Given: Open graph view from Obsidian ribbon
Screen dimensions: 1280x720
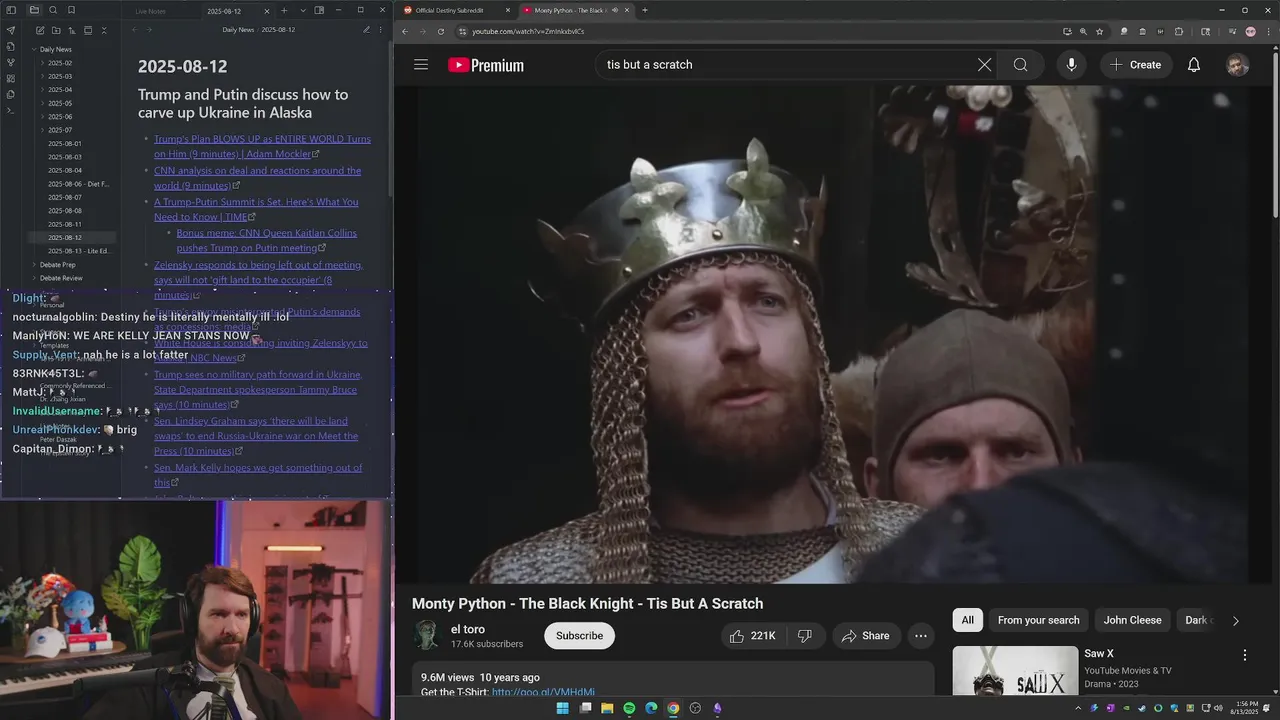Looking at the screenshot, I should pos(11,62).
